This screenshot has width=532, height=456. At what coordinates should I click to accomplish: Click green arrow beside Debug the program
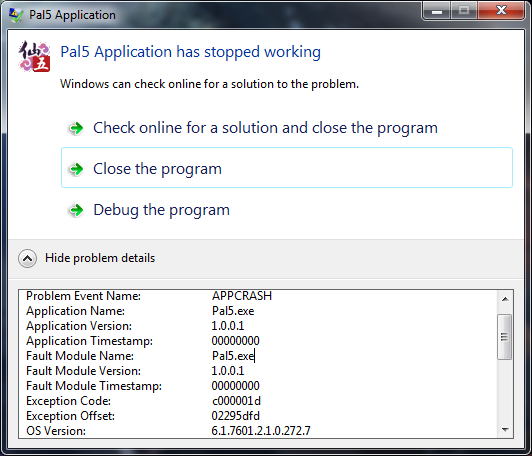pos(76,210)
